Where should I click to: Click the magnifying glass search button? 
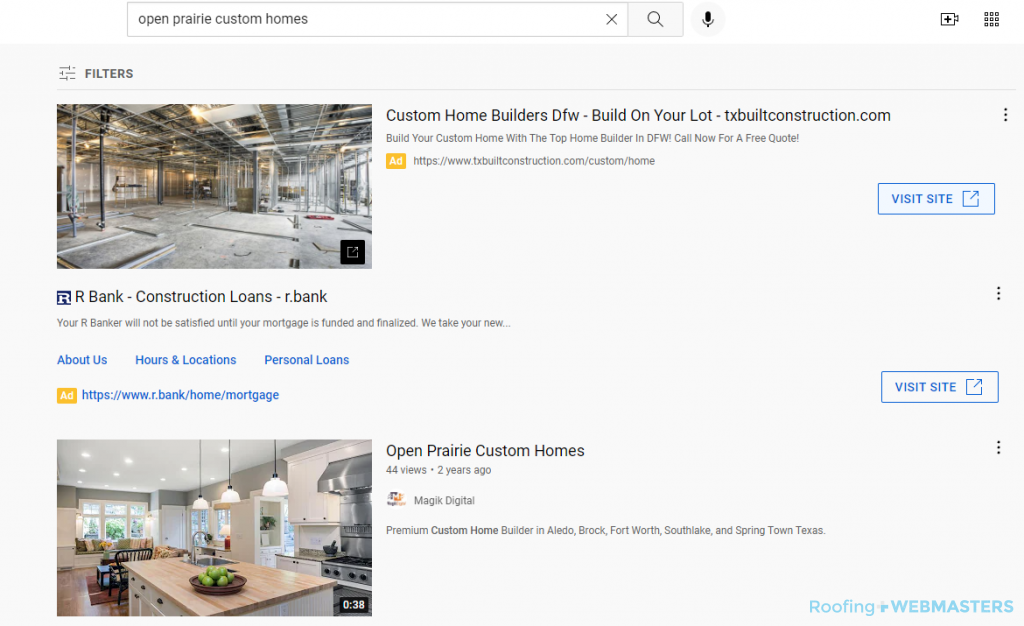[655, 20]
